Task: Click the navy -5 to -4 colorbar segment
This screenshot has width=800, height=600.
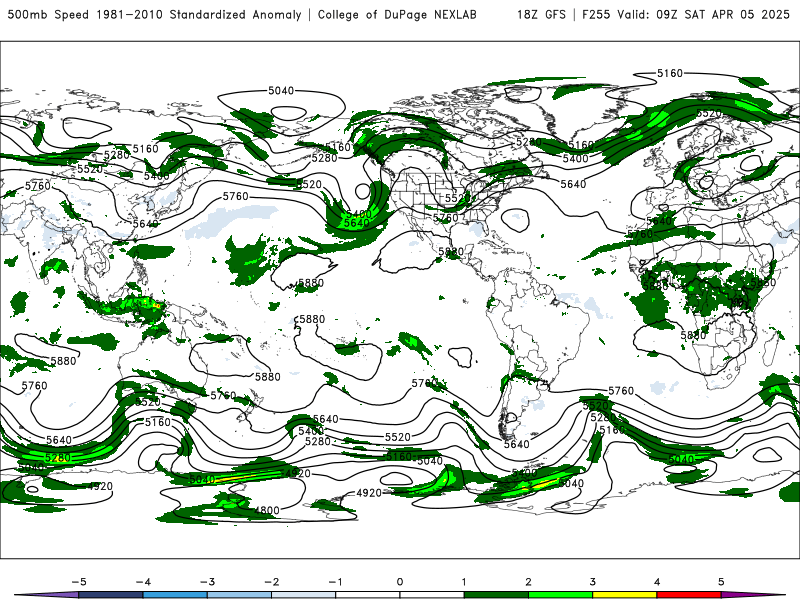Action: tap(111, 595)
